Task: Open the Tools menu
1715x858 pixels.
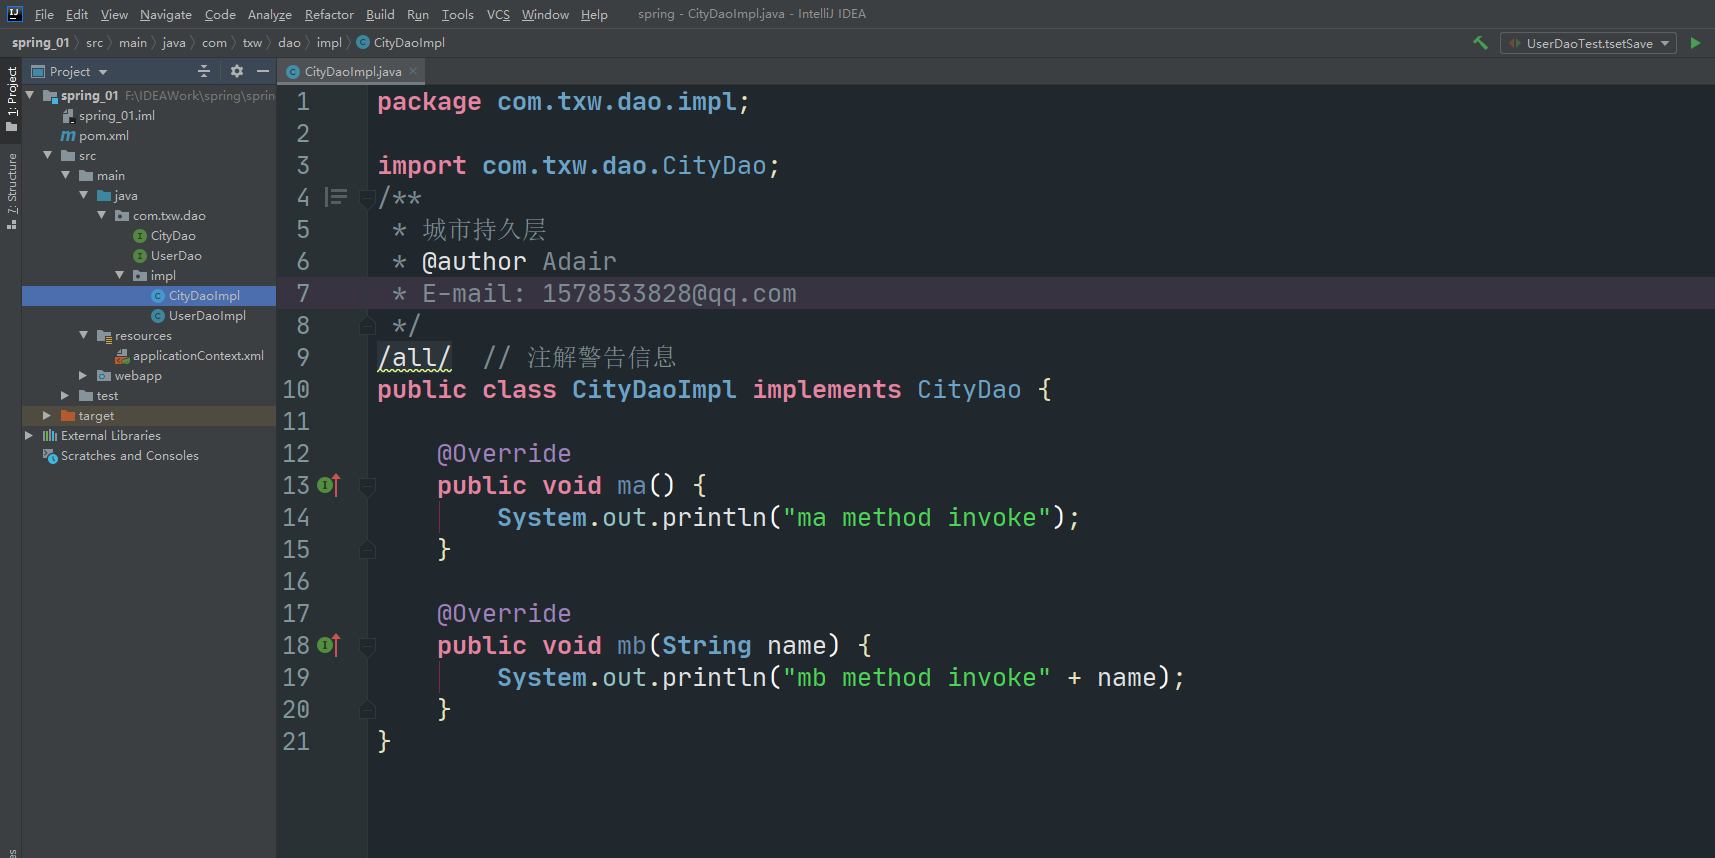Action: 458,14
